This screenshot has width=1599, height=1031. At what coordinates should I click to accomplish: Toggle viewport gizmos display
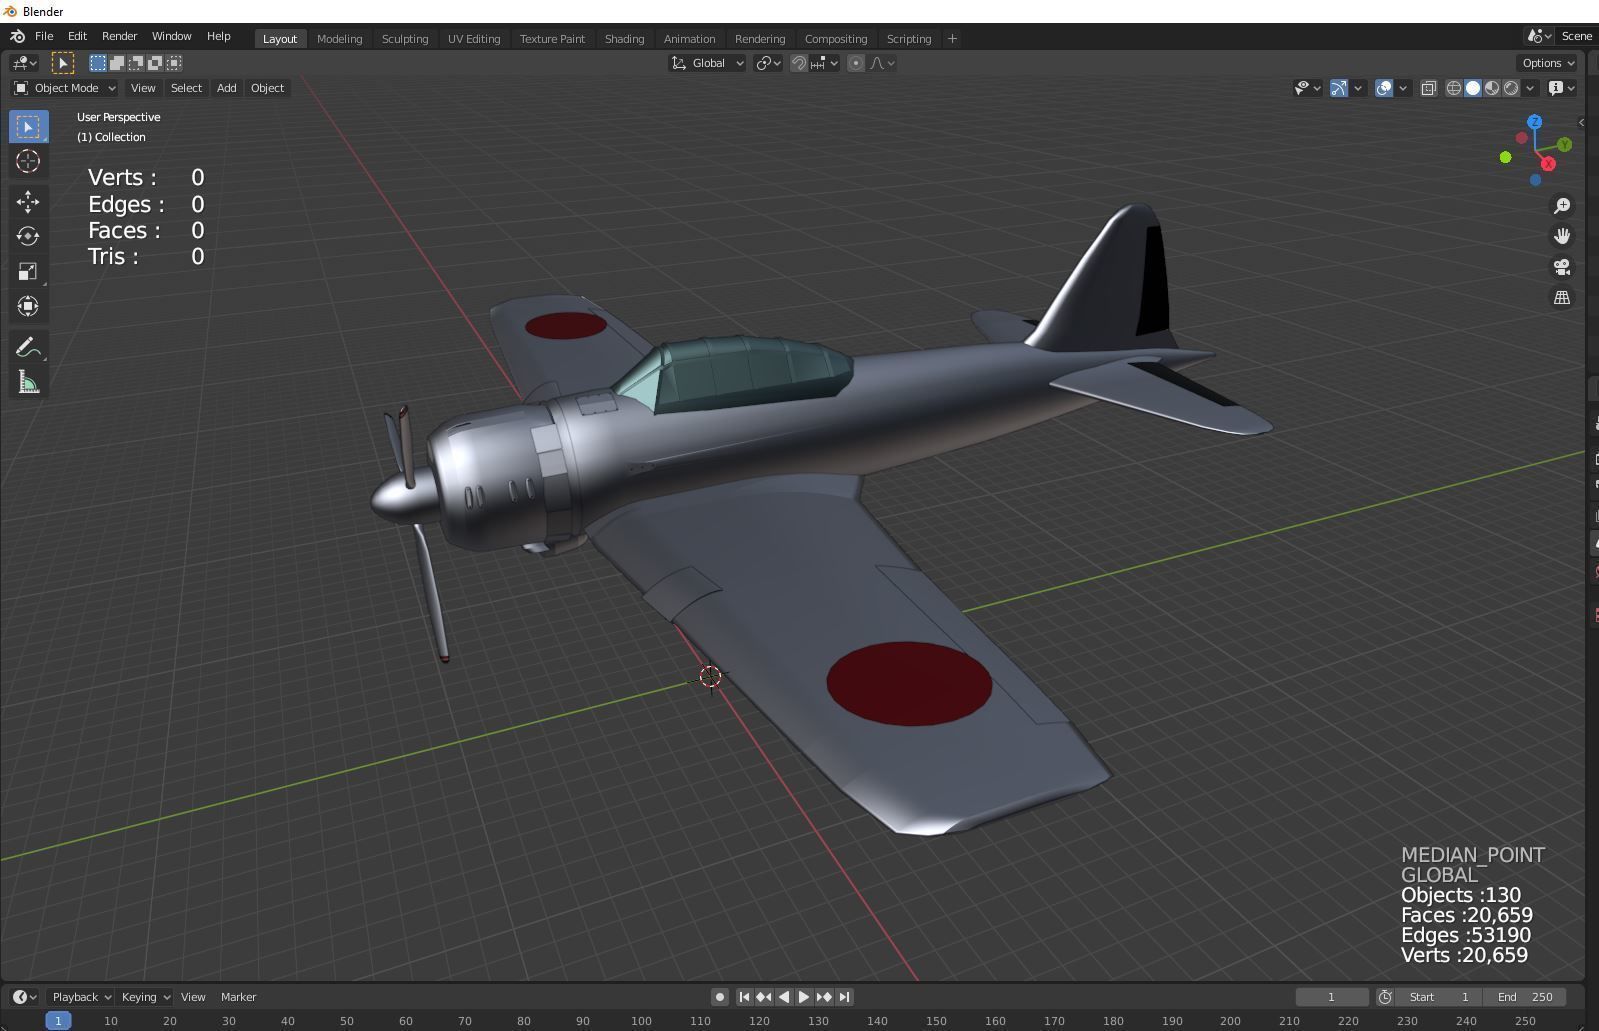point(1339,88)
